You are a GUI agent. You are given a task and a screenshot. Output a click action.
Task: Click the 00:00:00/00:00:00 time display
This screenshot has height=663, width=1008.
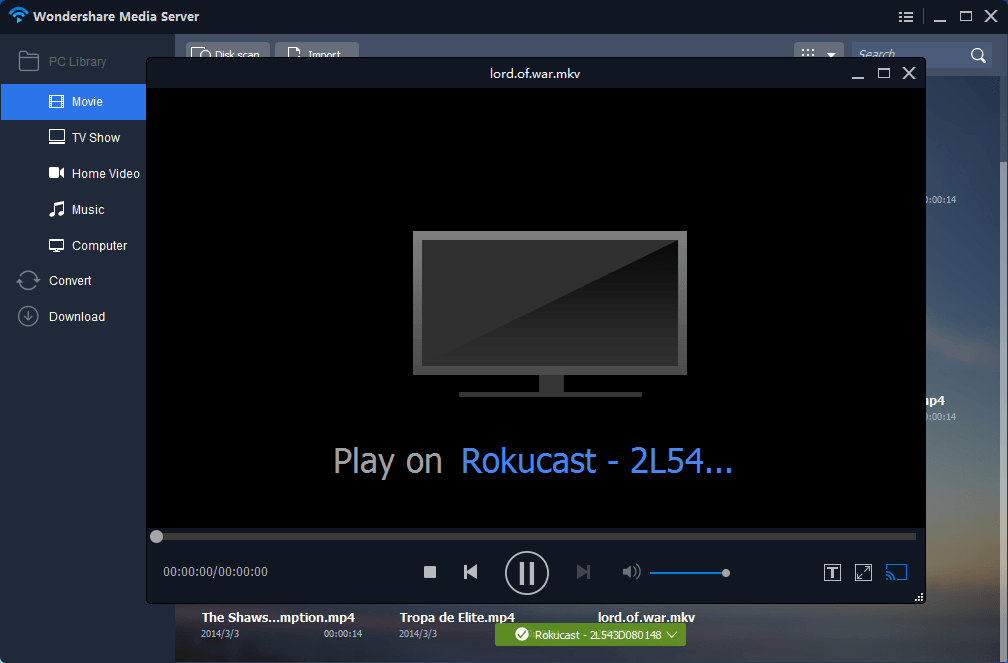(x=215, y=572)
